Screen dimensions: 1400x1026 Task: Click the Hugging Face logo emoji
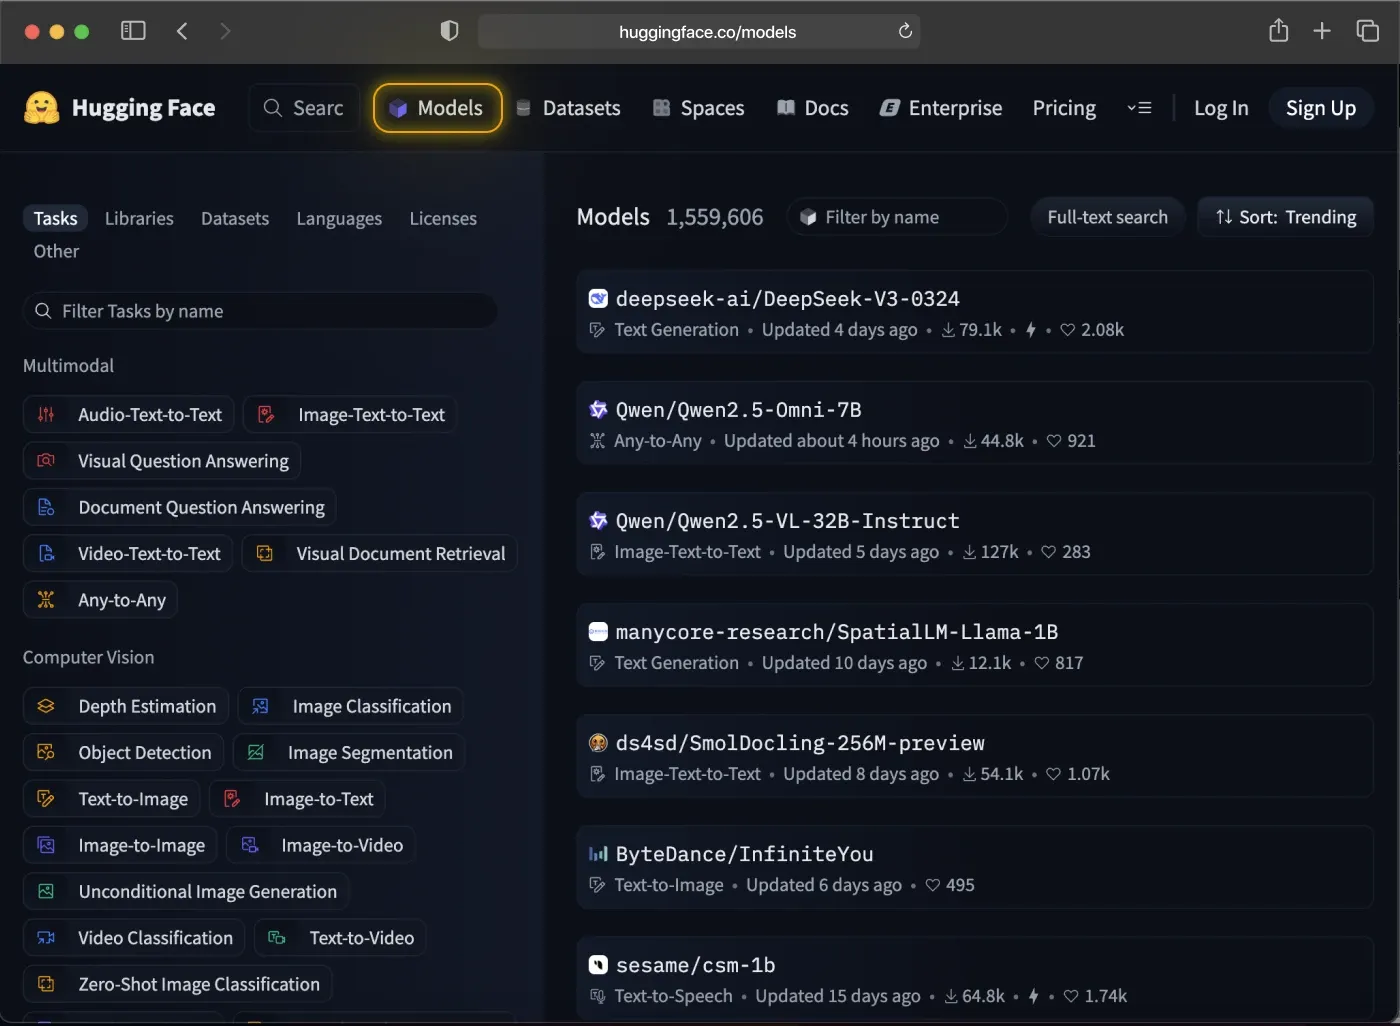pos(42,108)
